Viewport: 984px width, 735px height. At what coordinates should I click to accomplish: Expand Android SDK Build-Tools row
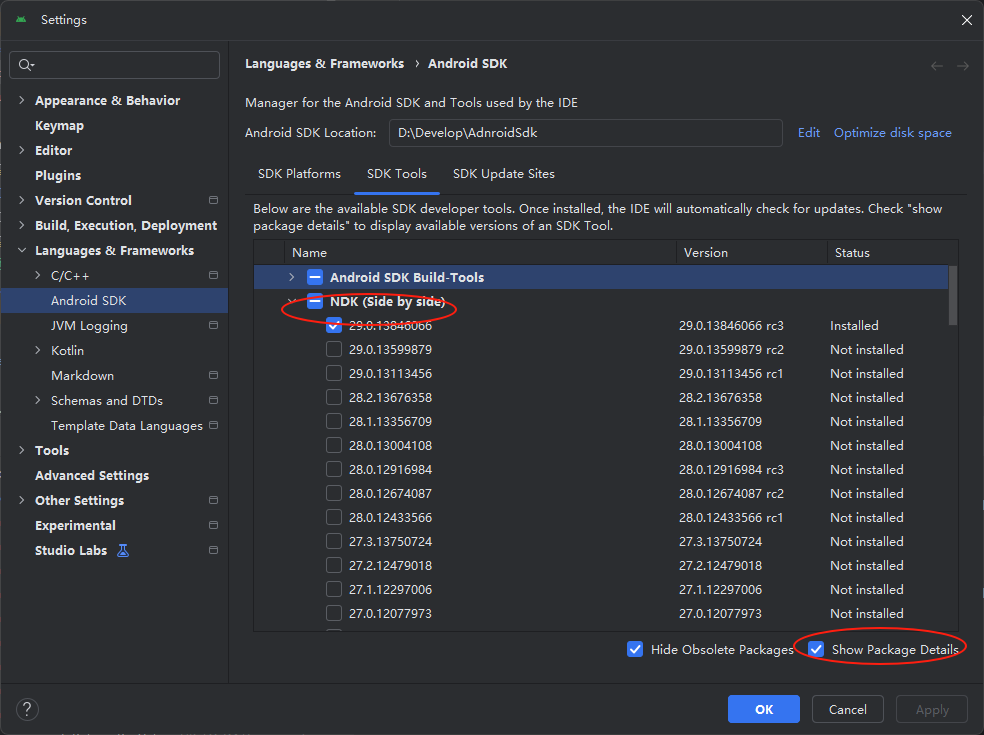pyautogui.click(x=292, y=277)
